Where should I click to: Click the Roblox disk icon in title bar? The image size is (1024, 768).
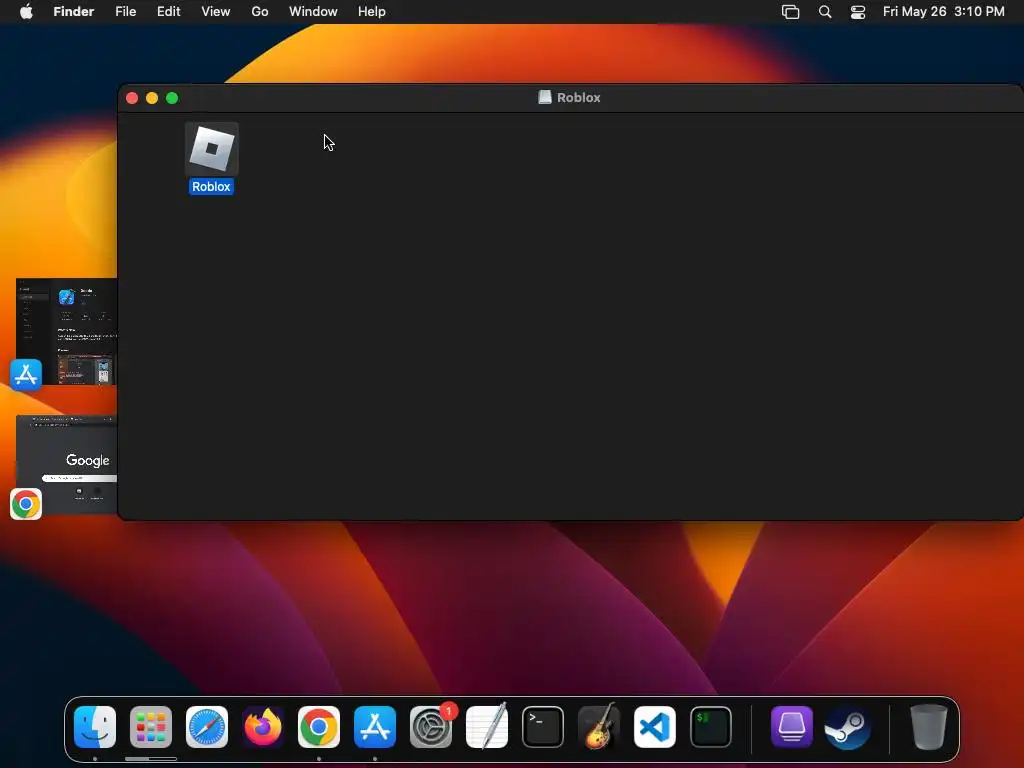(x=545, y=97)
